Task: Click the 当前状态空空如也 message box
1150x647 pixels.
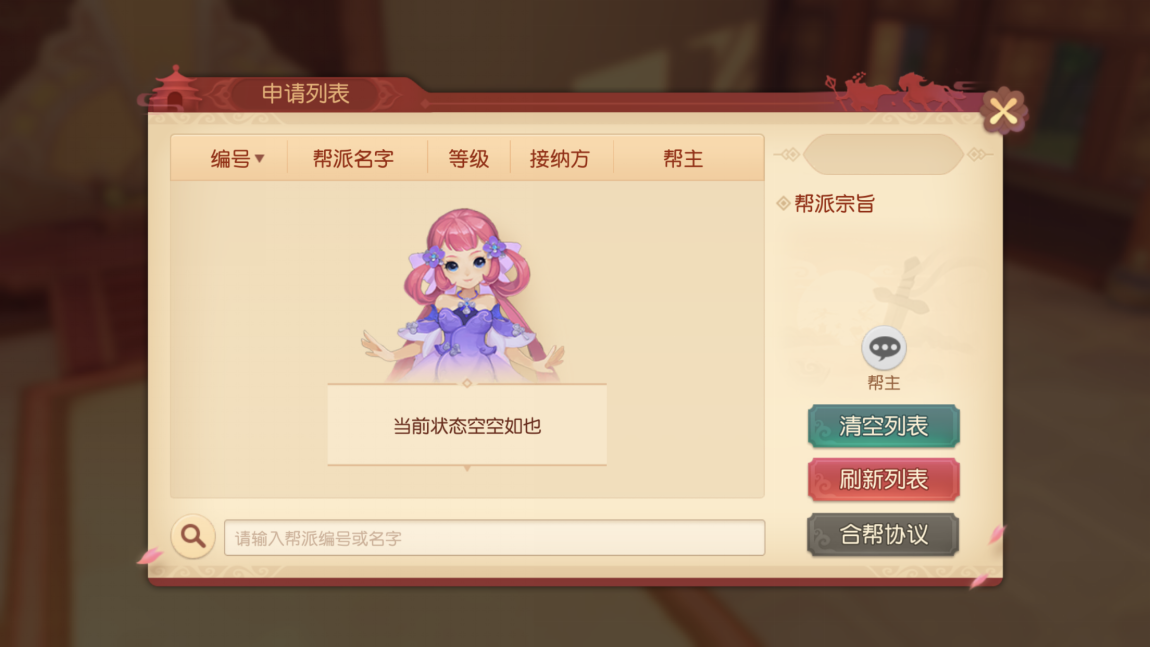Action: pyautogui.click(x=467, y=425)
